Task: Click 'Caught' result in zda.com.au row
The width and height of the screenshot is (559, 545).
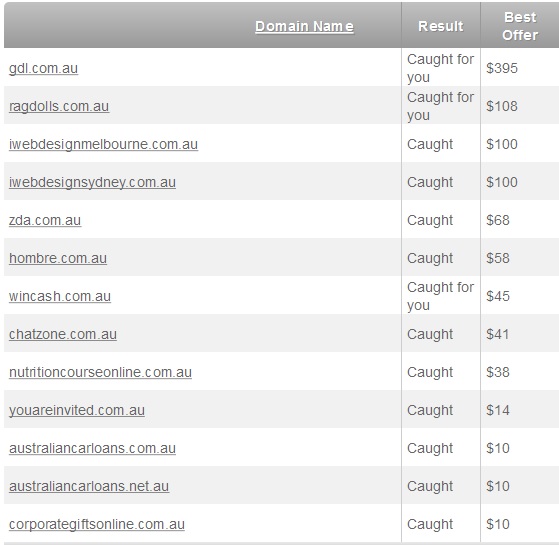Action: pos(430,220)
